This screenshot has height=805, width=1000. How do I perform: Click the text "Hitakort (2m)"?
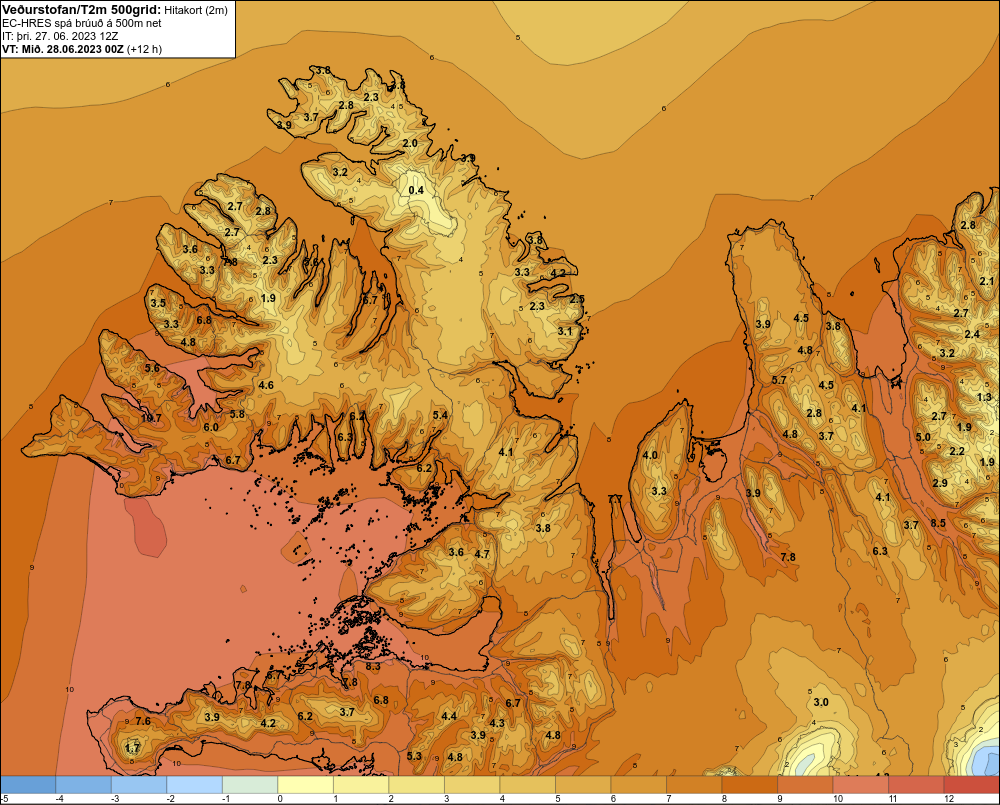point(196,10)
